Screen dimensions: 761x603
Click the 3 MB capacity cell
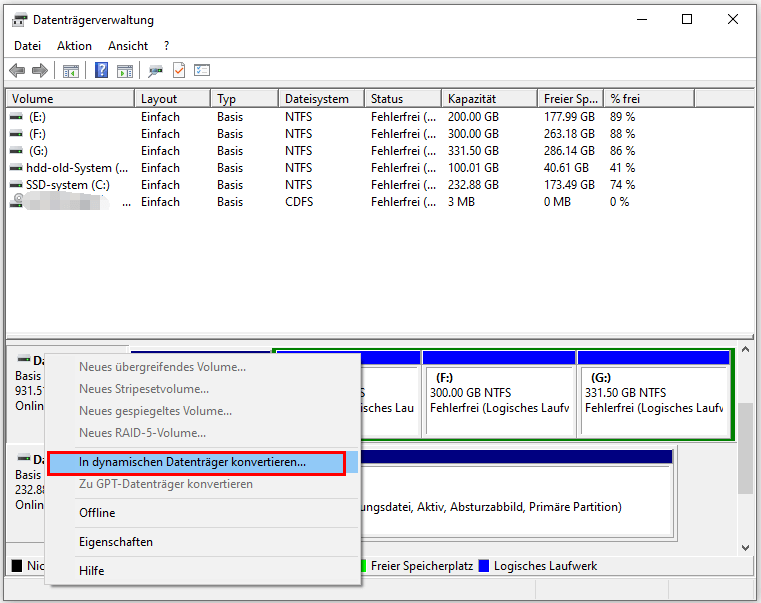461,202
